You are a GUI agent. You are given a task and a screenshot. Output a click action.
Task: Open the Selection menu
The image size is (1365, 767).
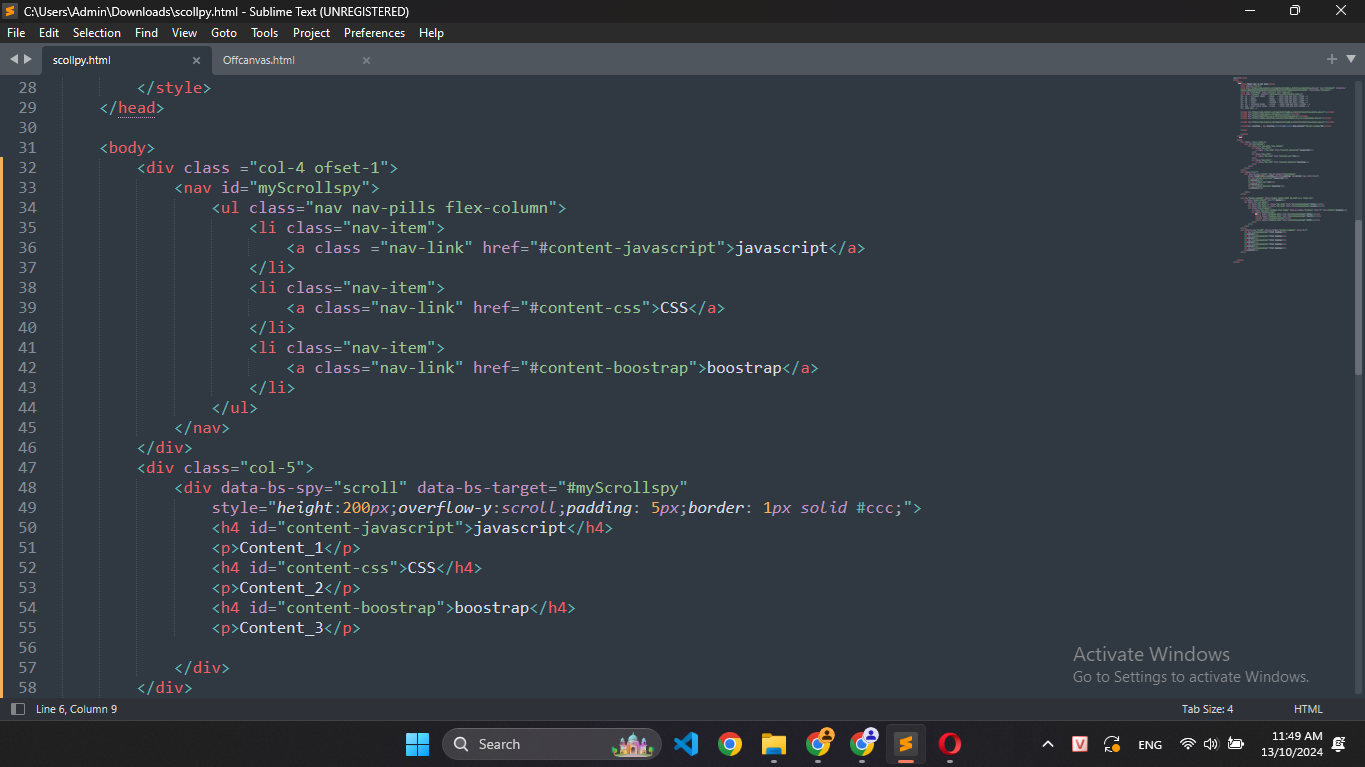97,33
